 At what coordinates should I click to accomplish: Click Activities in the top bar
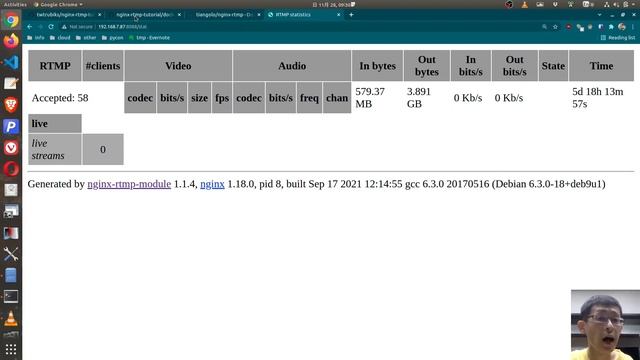tap(15, 4)
